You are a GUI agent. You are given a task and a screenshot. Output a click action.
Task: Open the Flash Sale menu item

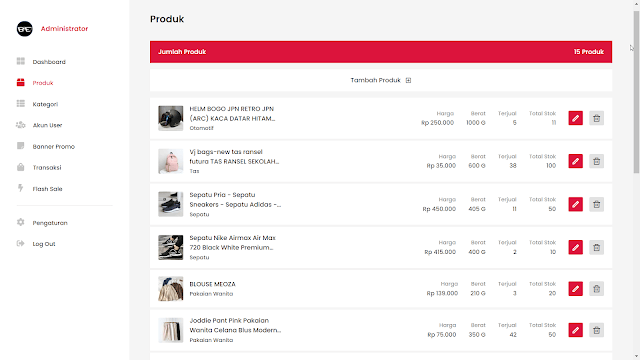[47, 189]
